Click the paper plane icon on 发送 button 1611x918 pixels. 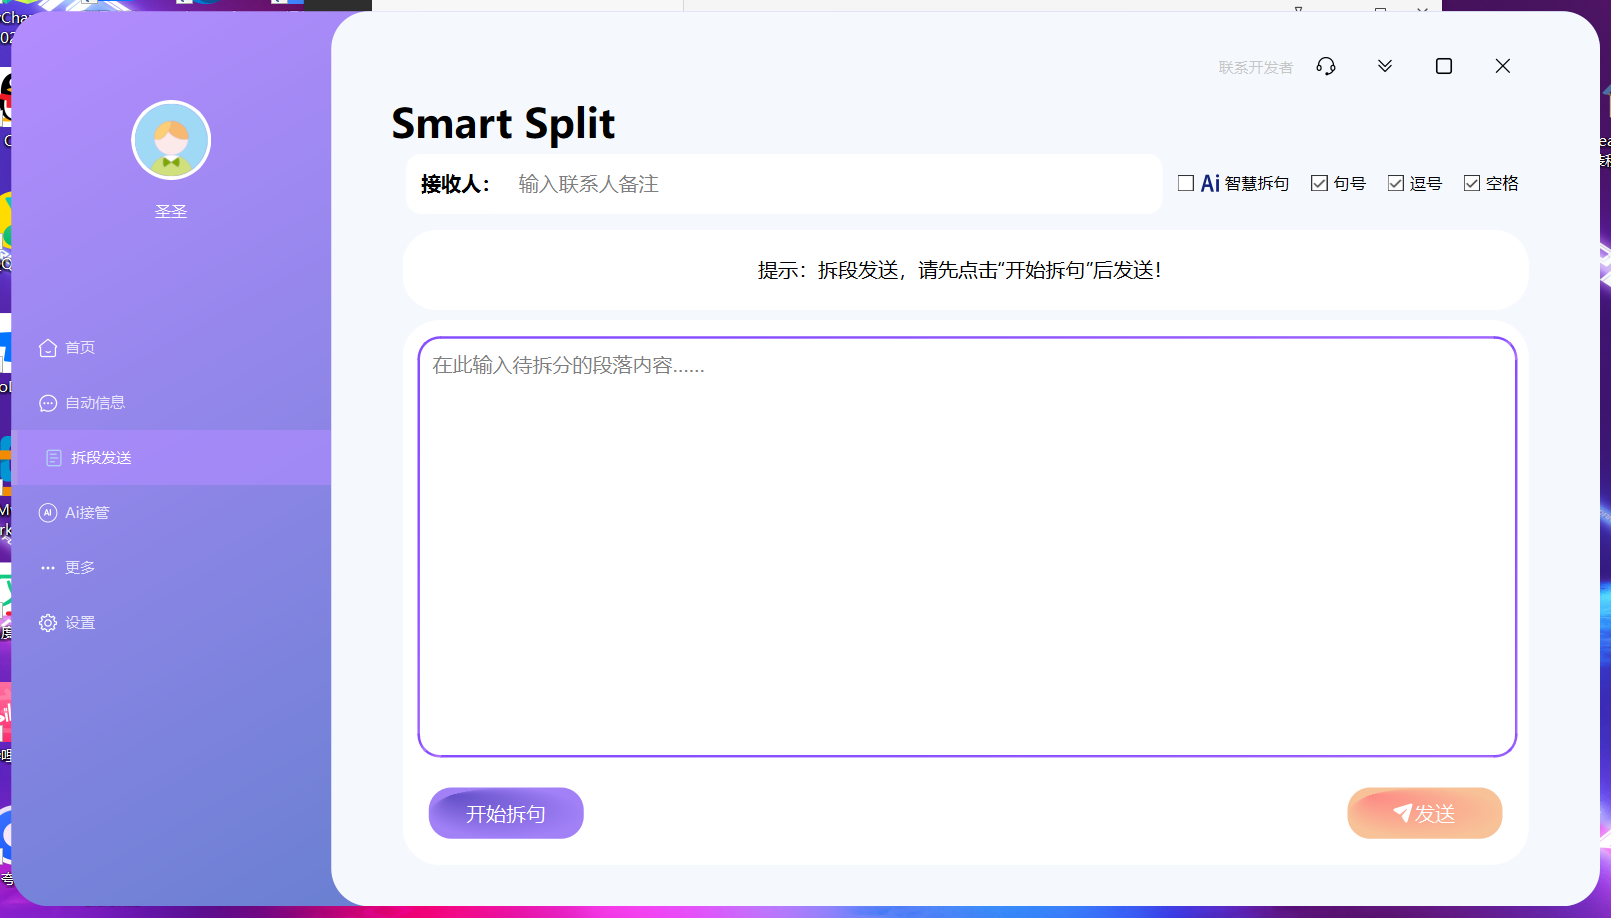coord(1404,813)
